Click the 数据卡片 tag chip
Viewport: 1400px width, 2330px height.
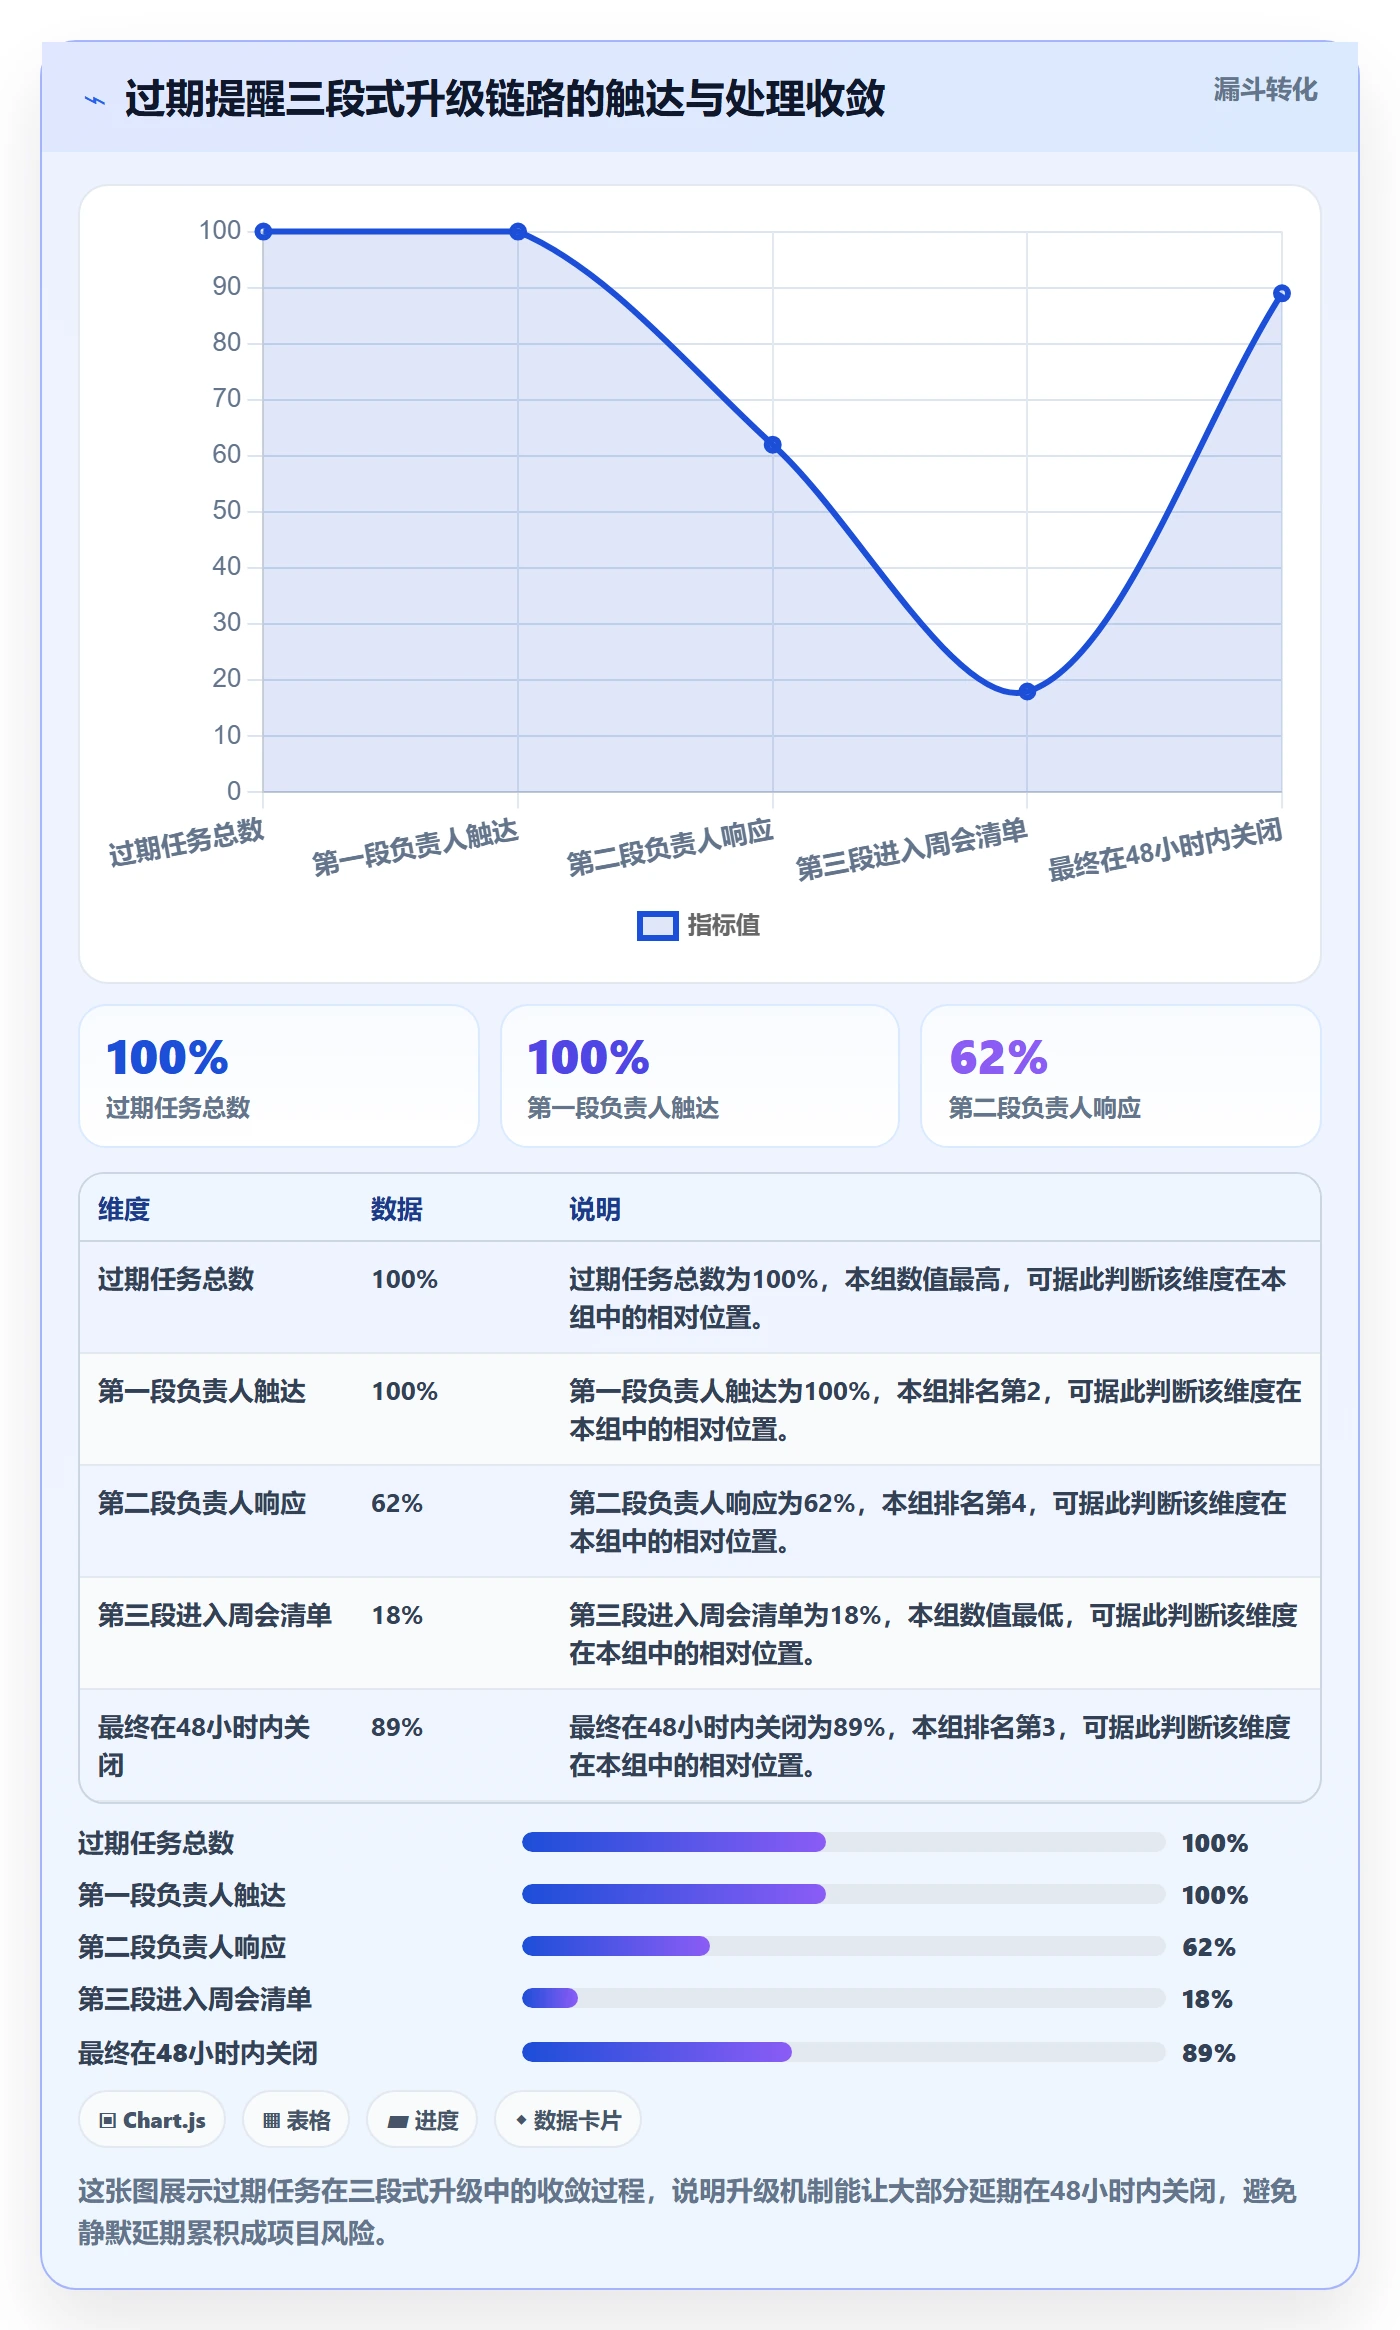[568, 2120]
